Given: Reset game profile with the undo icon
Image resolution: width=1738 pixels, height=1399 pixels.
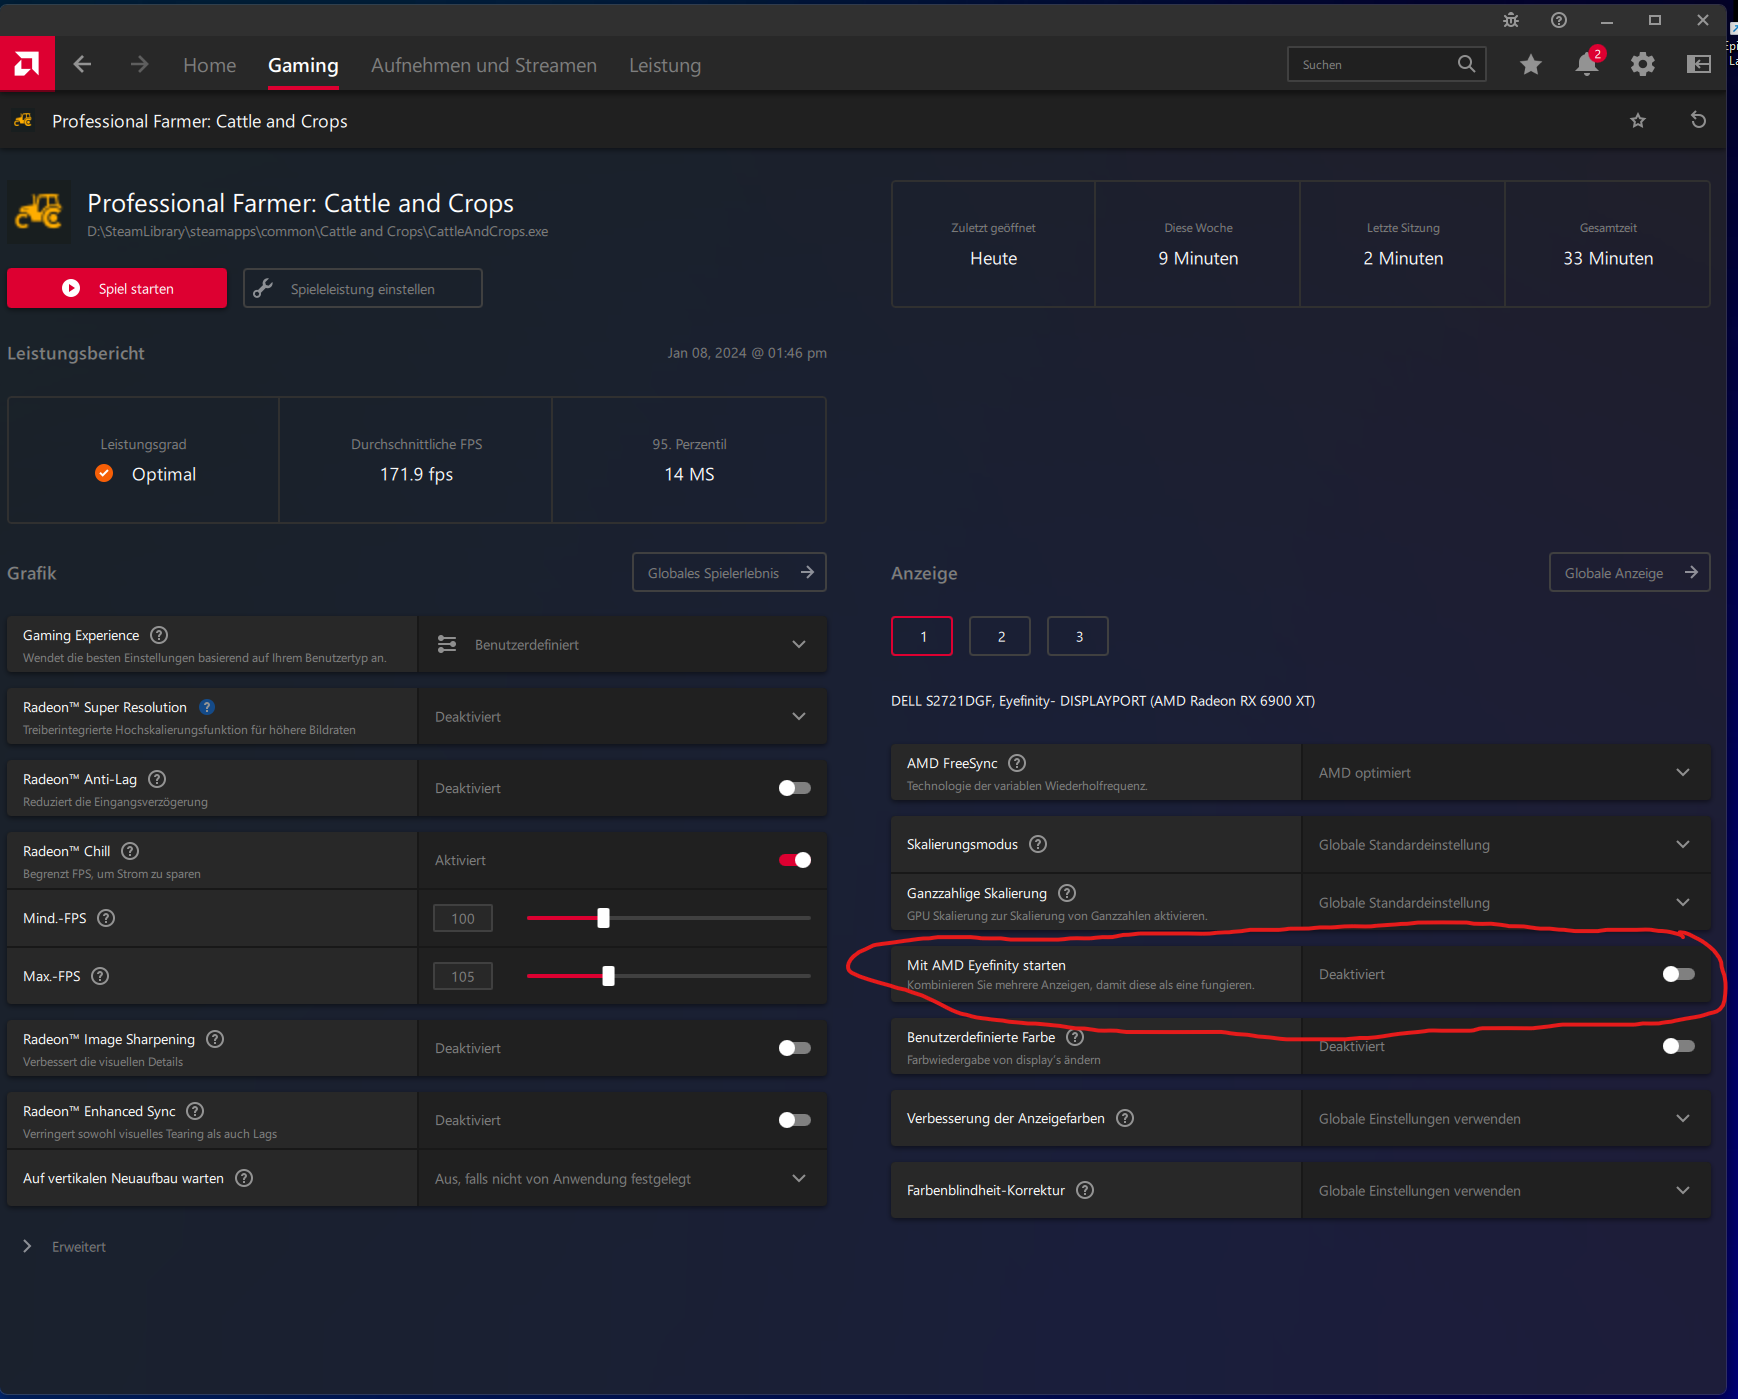Looking at the screenshot, I should pyautogui.click(x=1698, y=120).
